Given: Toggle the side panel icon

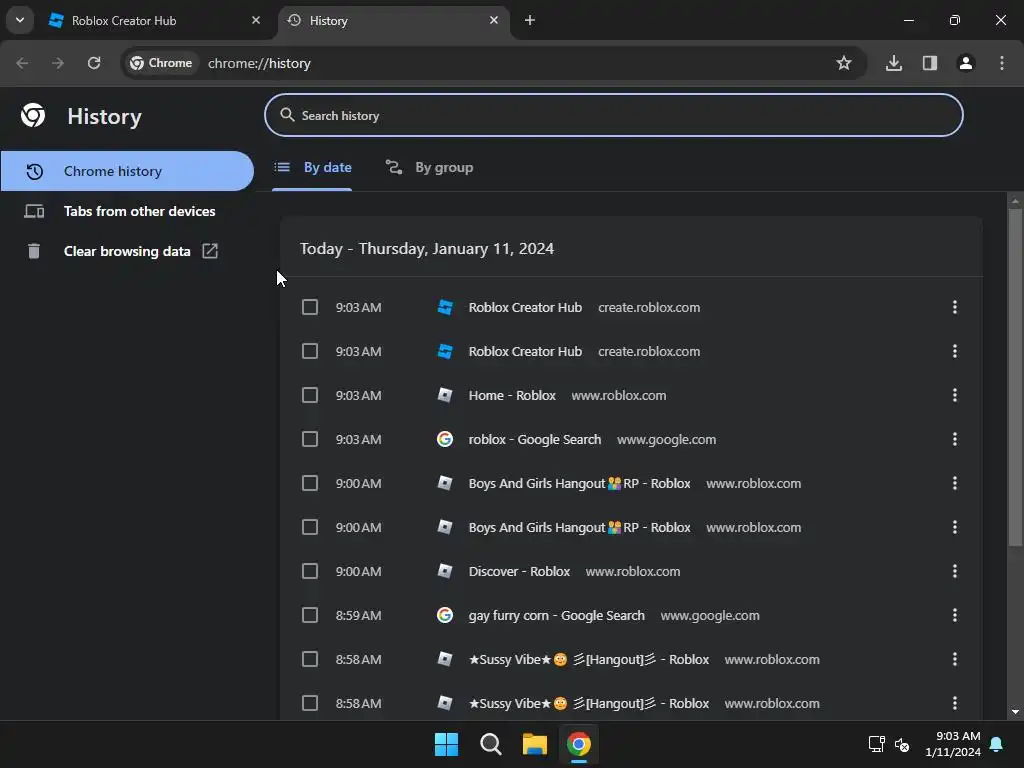Looking at the screenshot, I should tap(930, 63).
